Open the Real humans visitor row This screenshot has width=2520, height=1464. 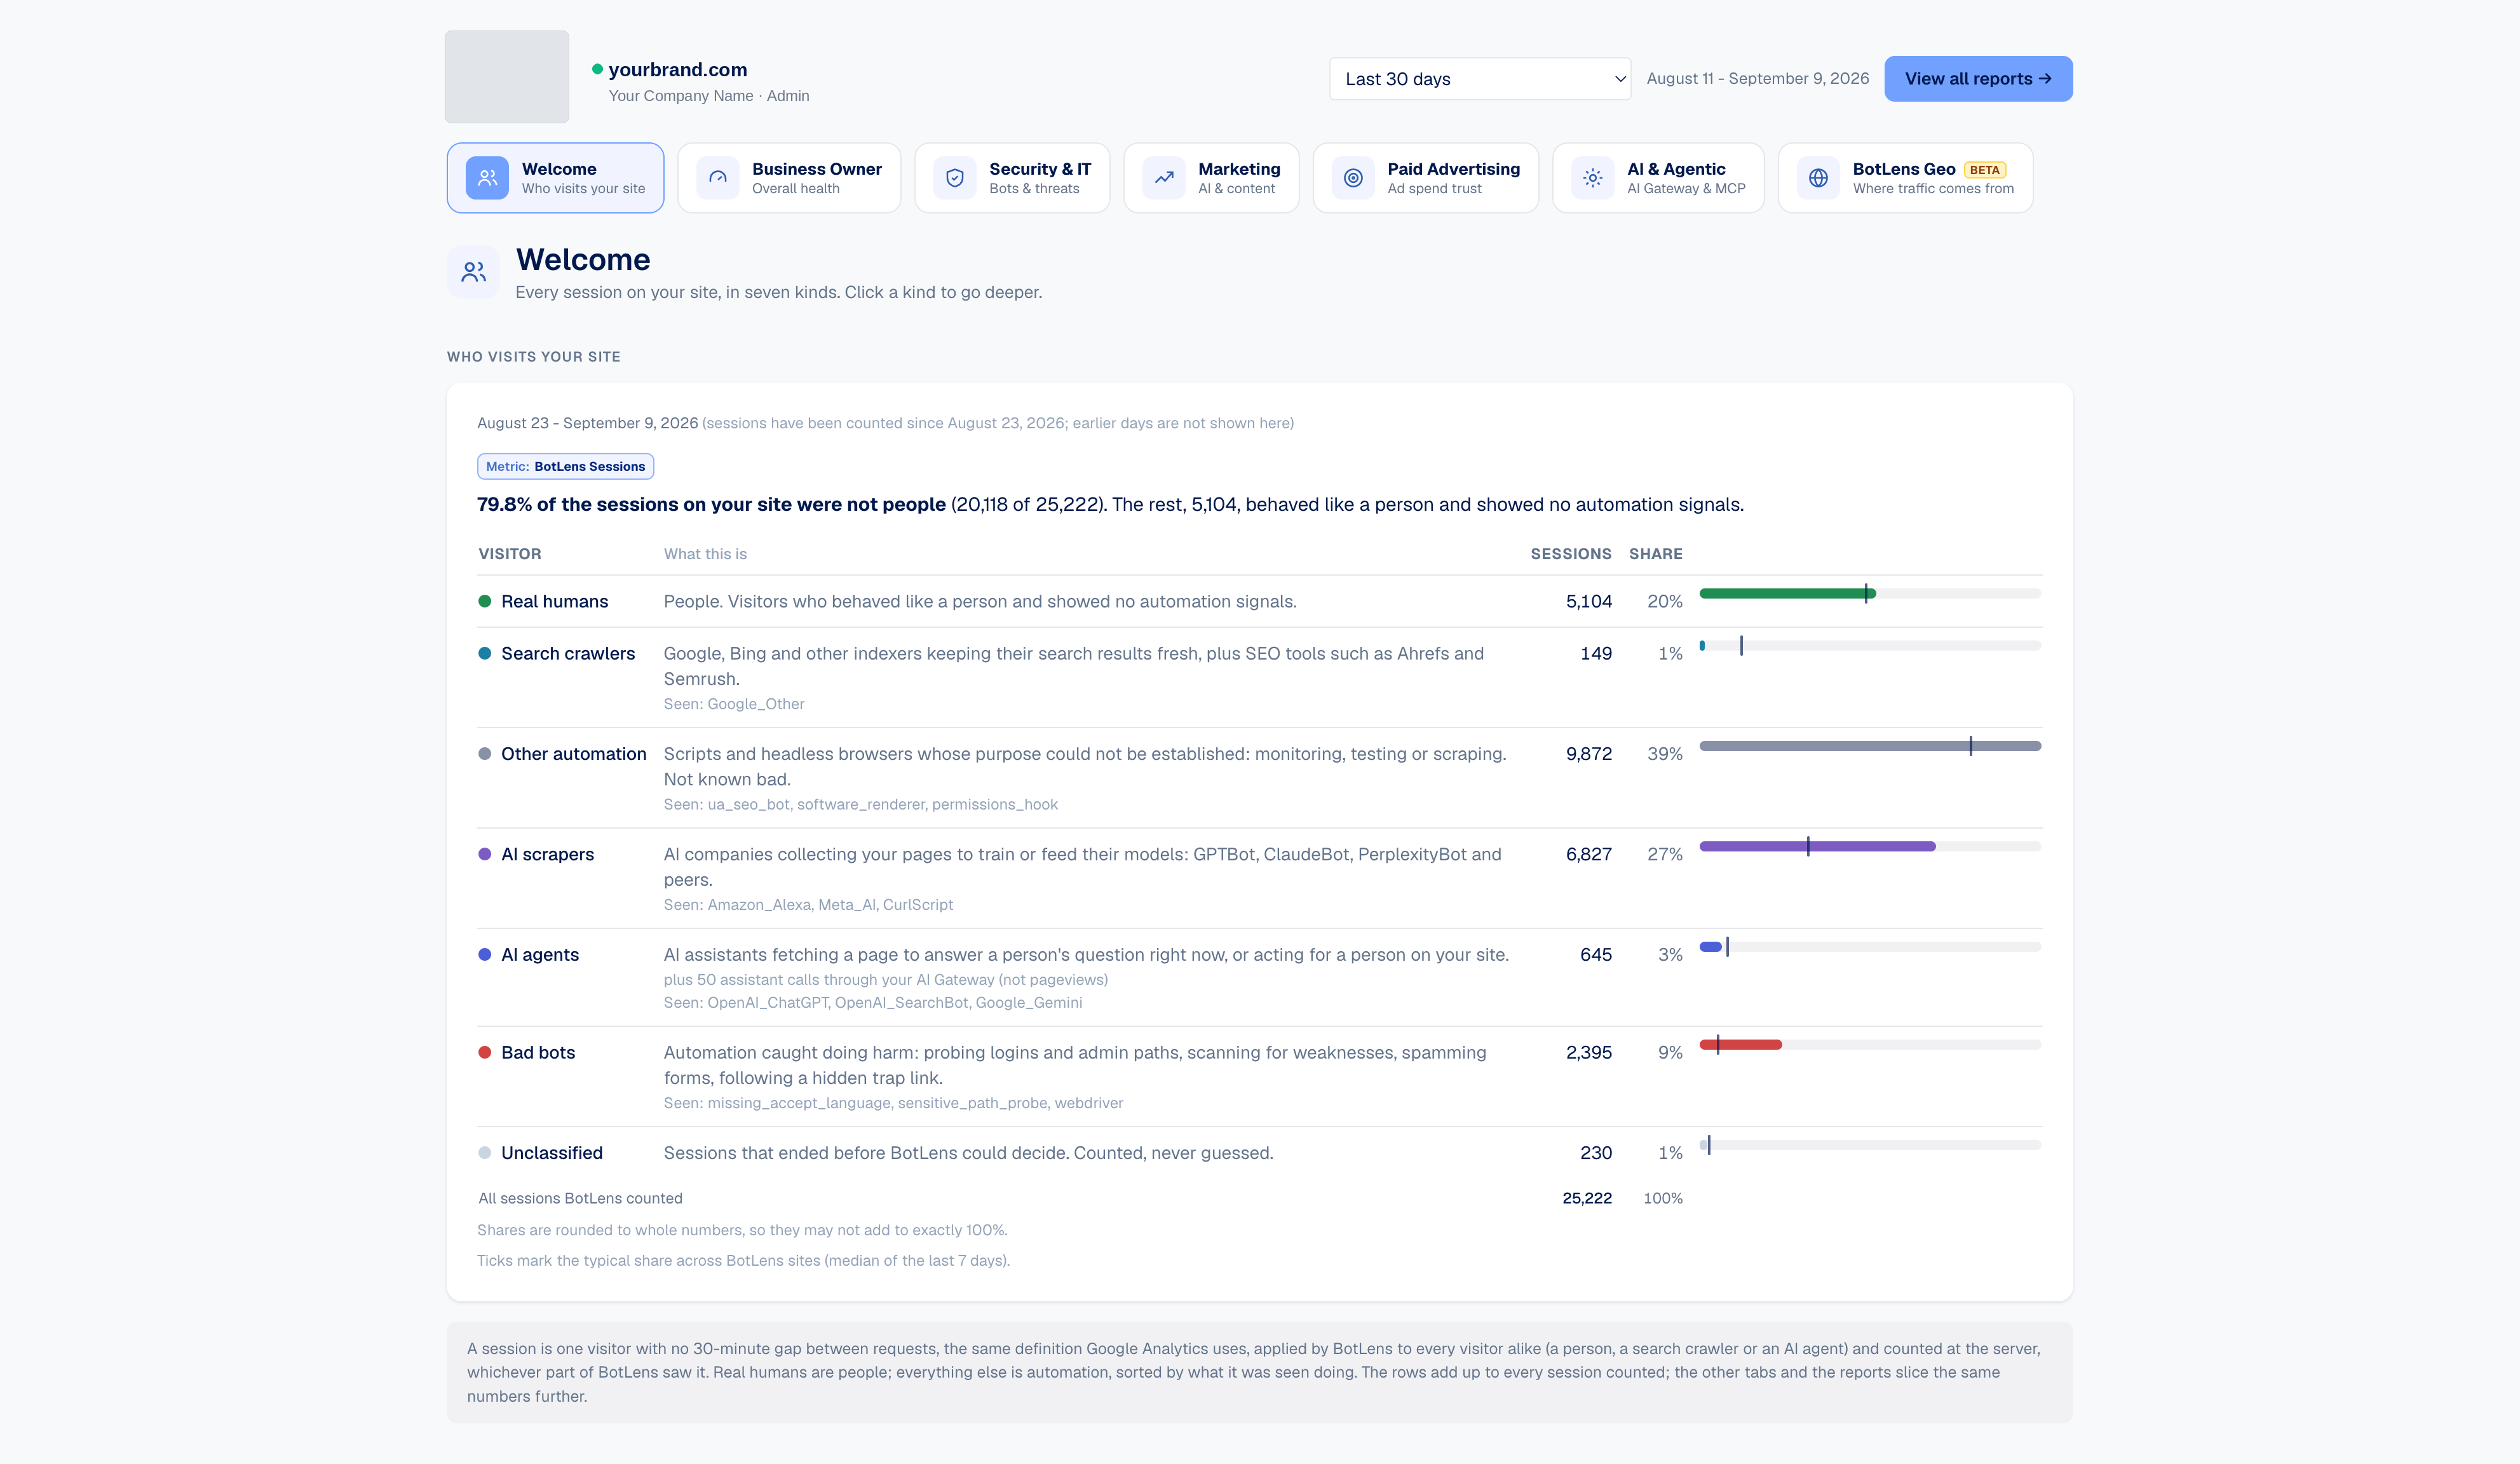[1259, 601]
